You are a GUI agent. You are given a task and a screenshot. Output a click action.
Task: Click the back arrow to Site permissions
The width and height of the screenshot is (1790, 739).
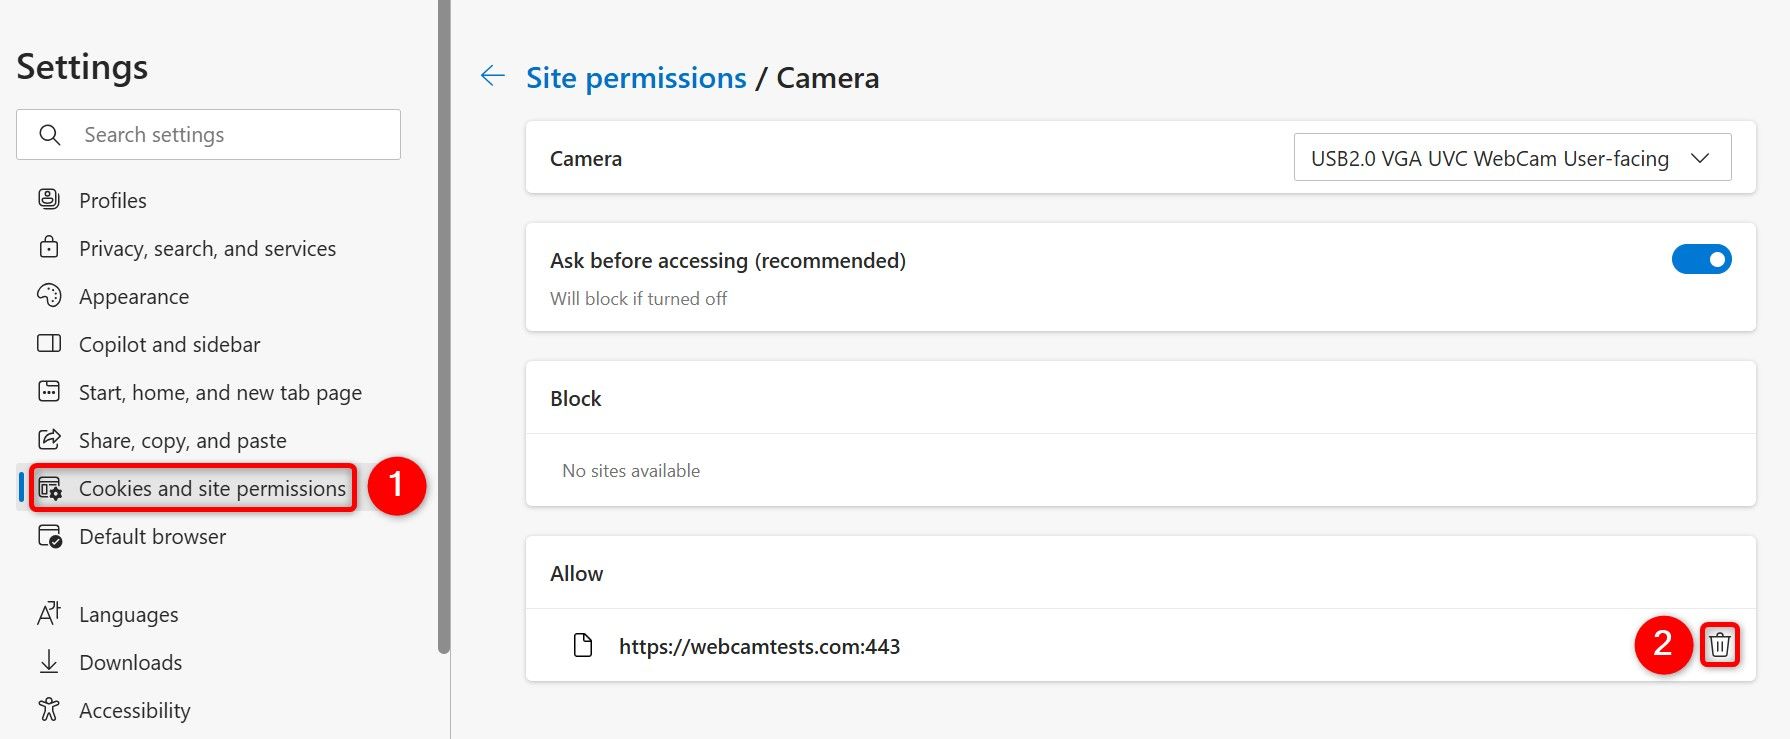pyautogui.click(x=493, y=77)
